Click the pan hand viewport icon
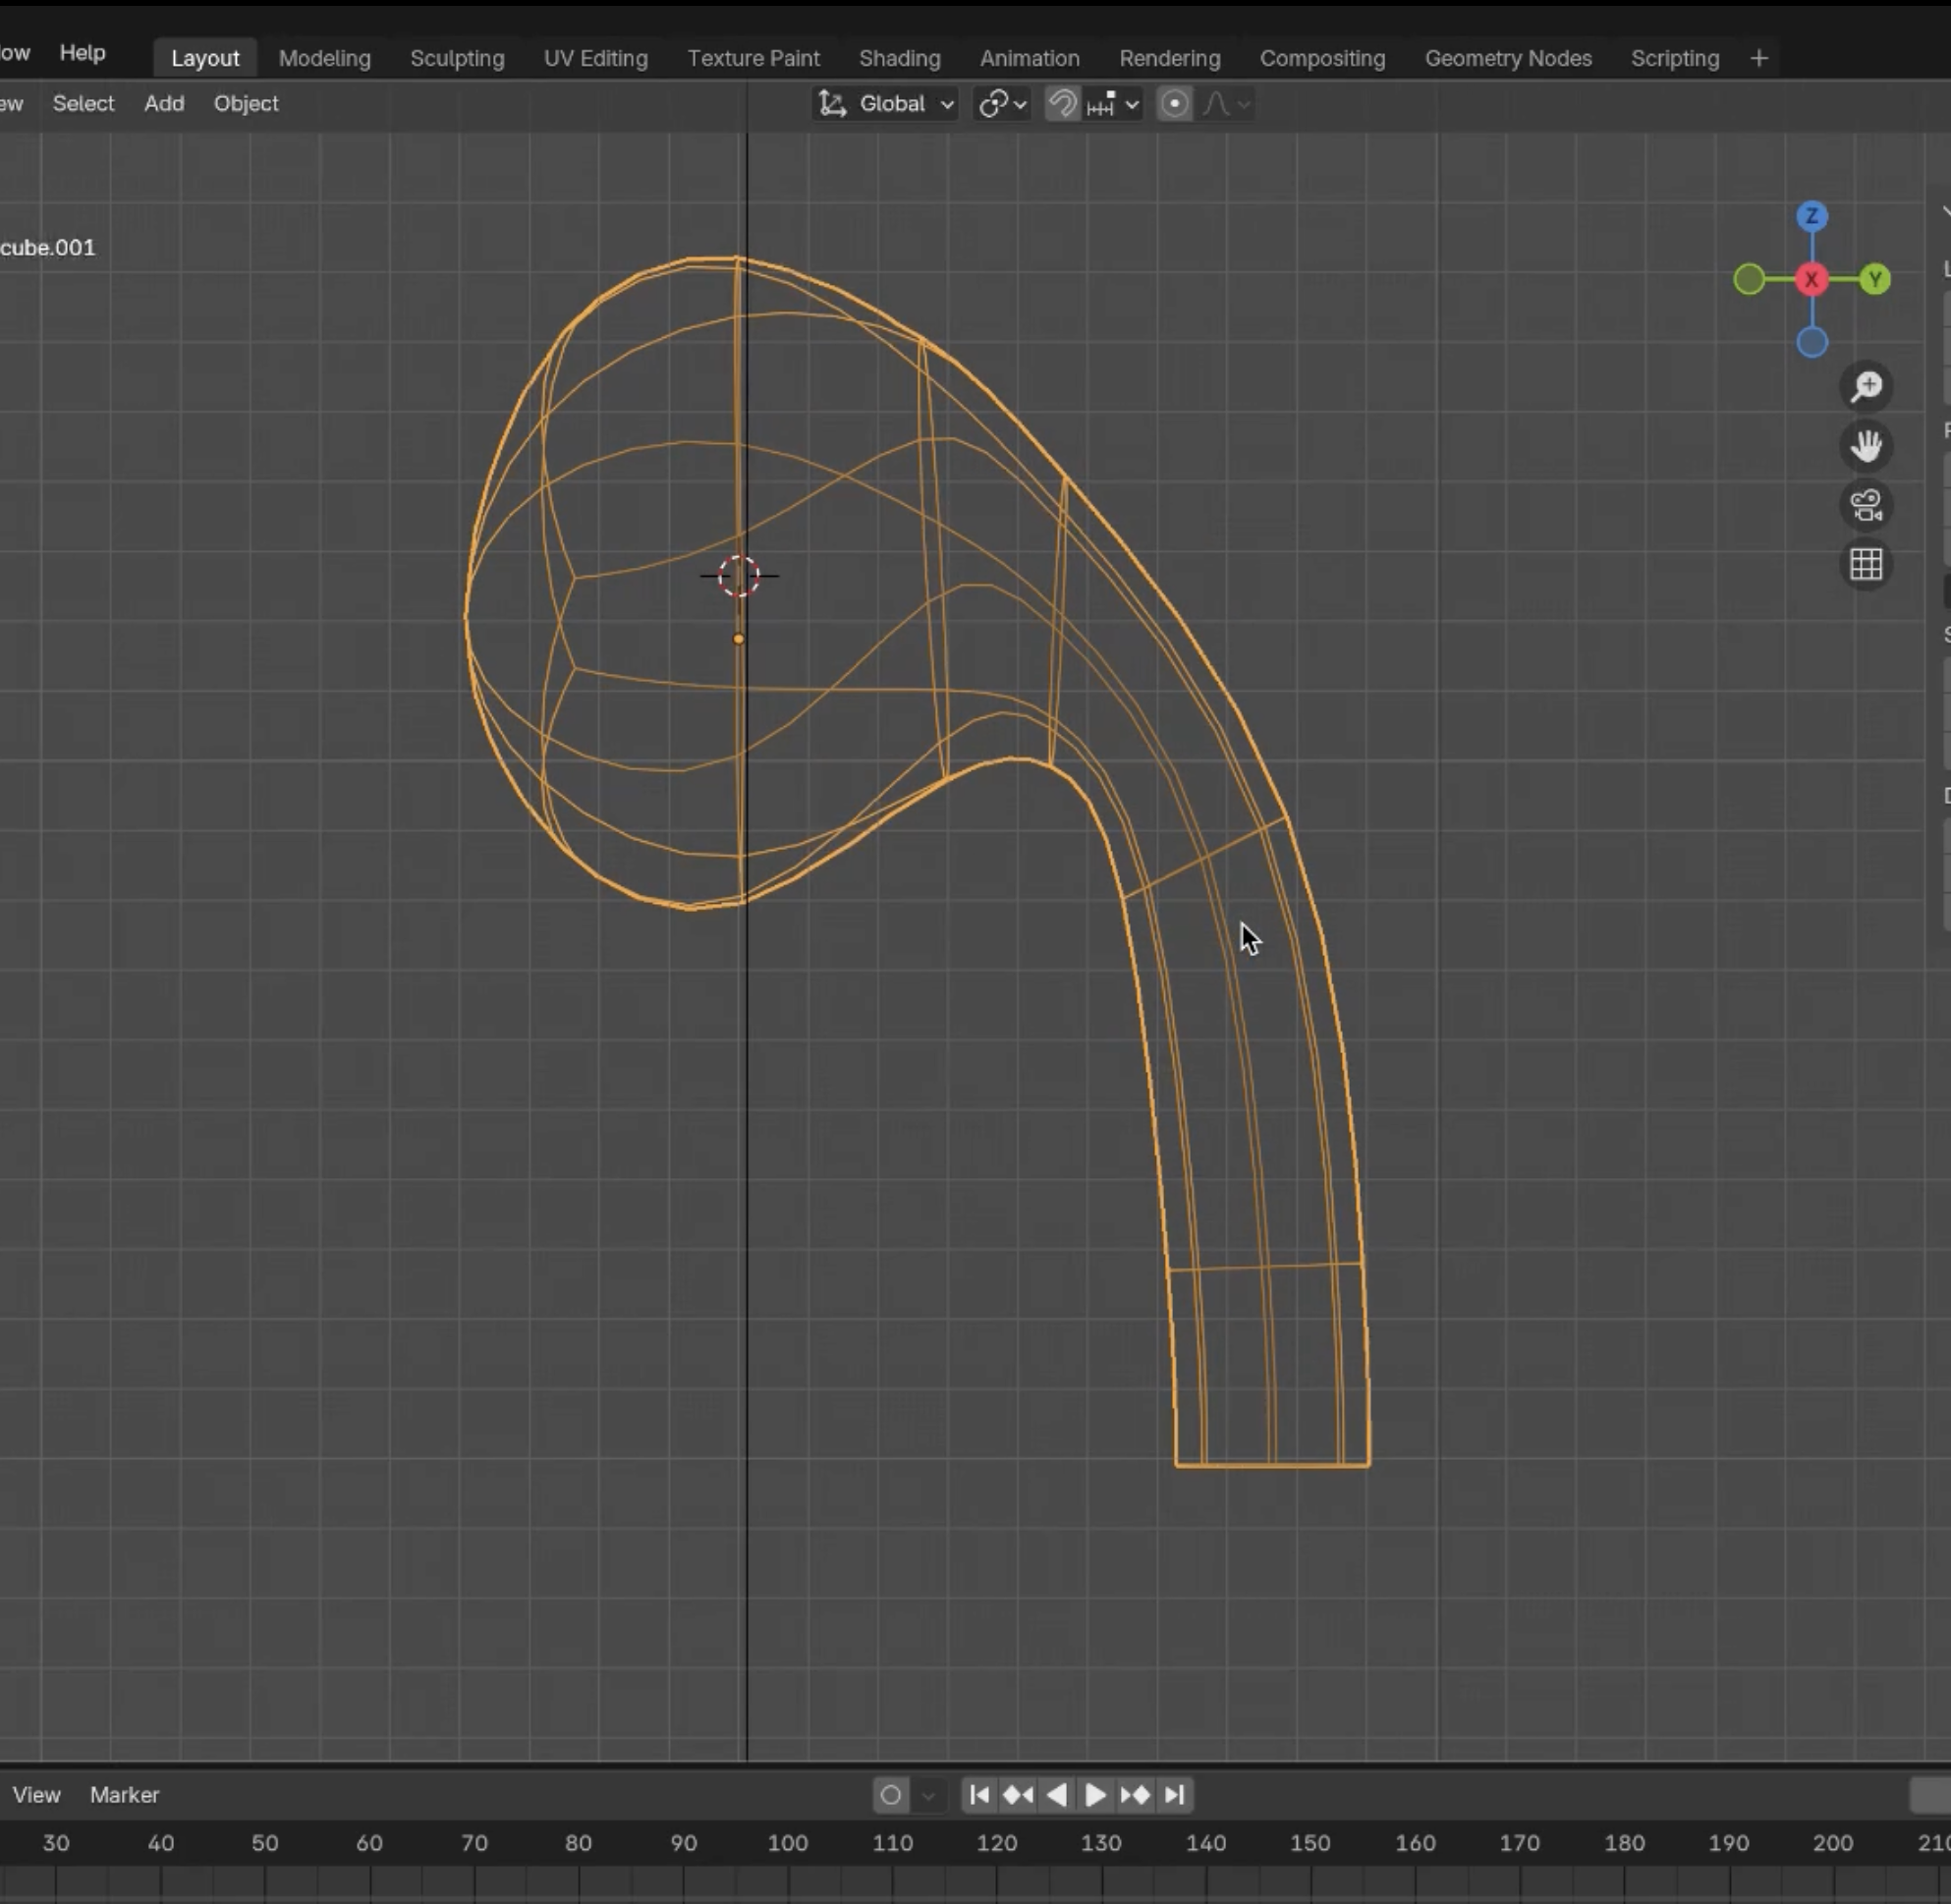Image resolution: width=1951 pixels, height=1904 pixels. (1866, 446)
